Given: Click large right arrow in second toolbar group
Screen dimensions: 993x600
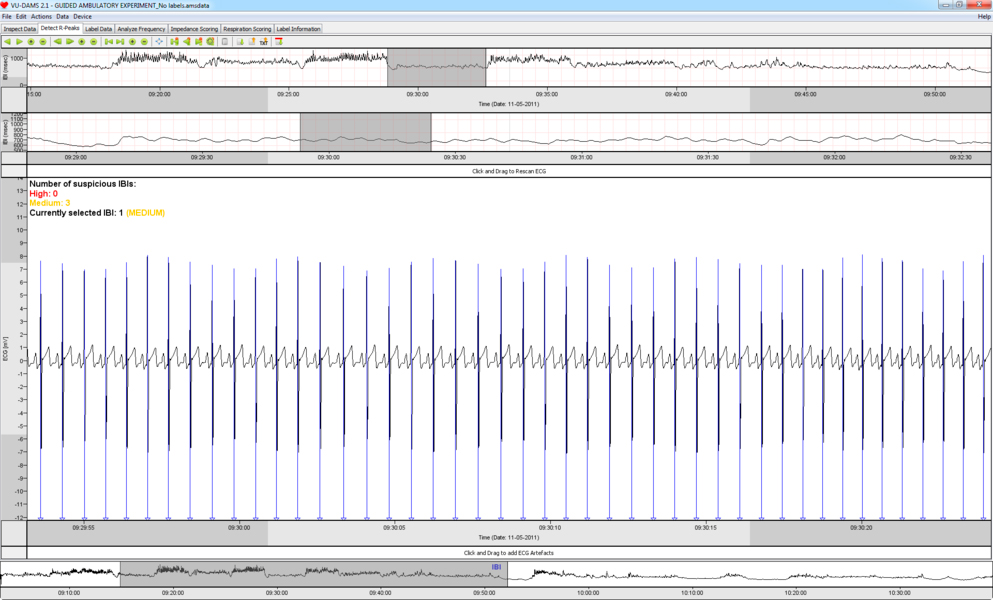Looking at the screenshot, I should [70, 42].
